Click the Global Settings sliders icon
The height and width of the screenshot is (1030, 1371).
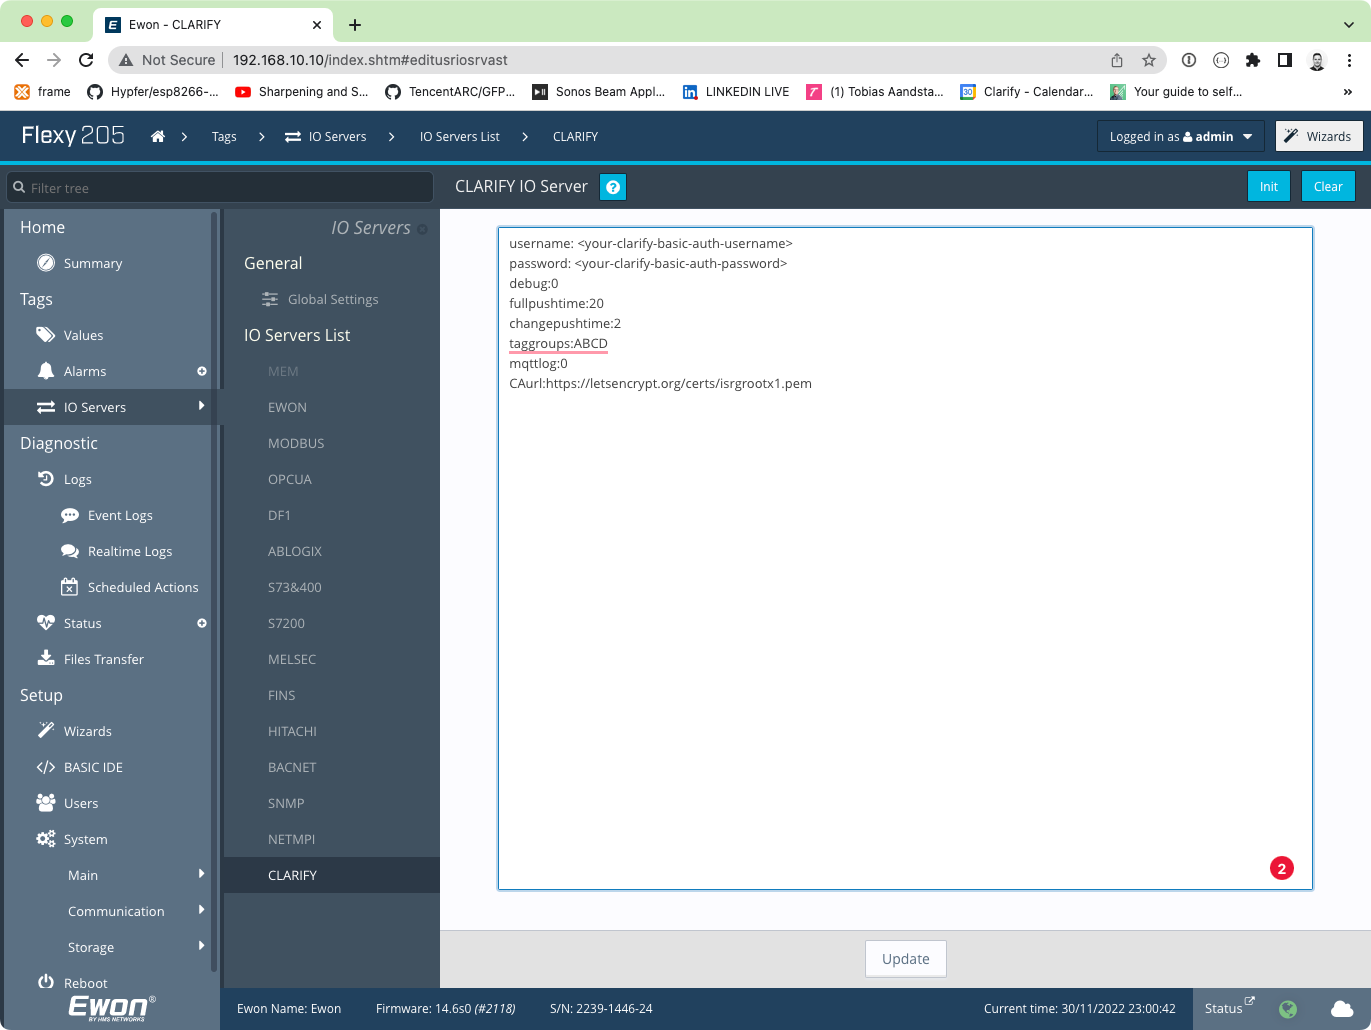coord(270,299)
